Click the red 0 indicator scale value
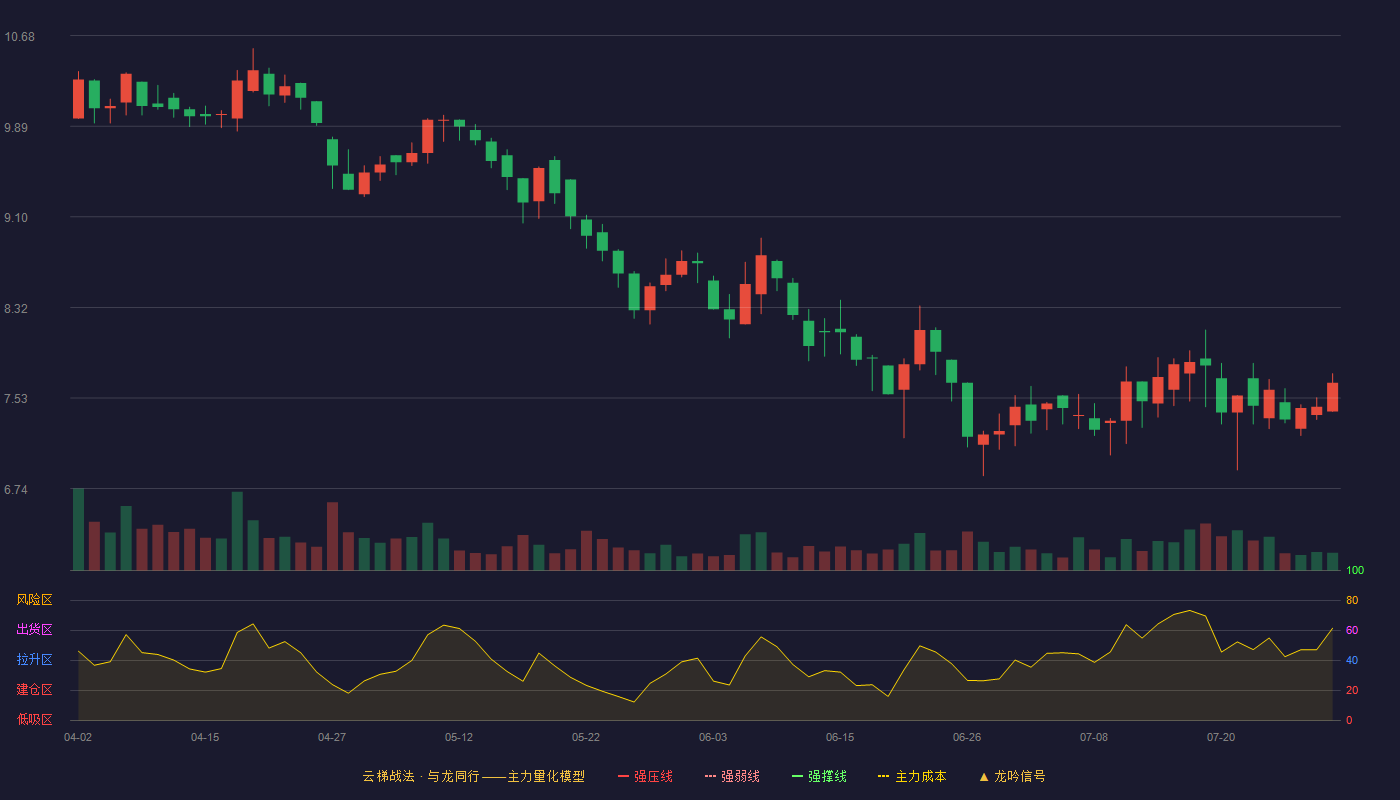Viewport: 1400px width, 800px height. pos(1349,720)
